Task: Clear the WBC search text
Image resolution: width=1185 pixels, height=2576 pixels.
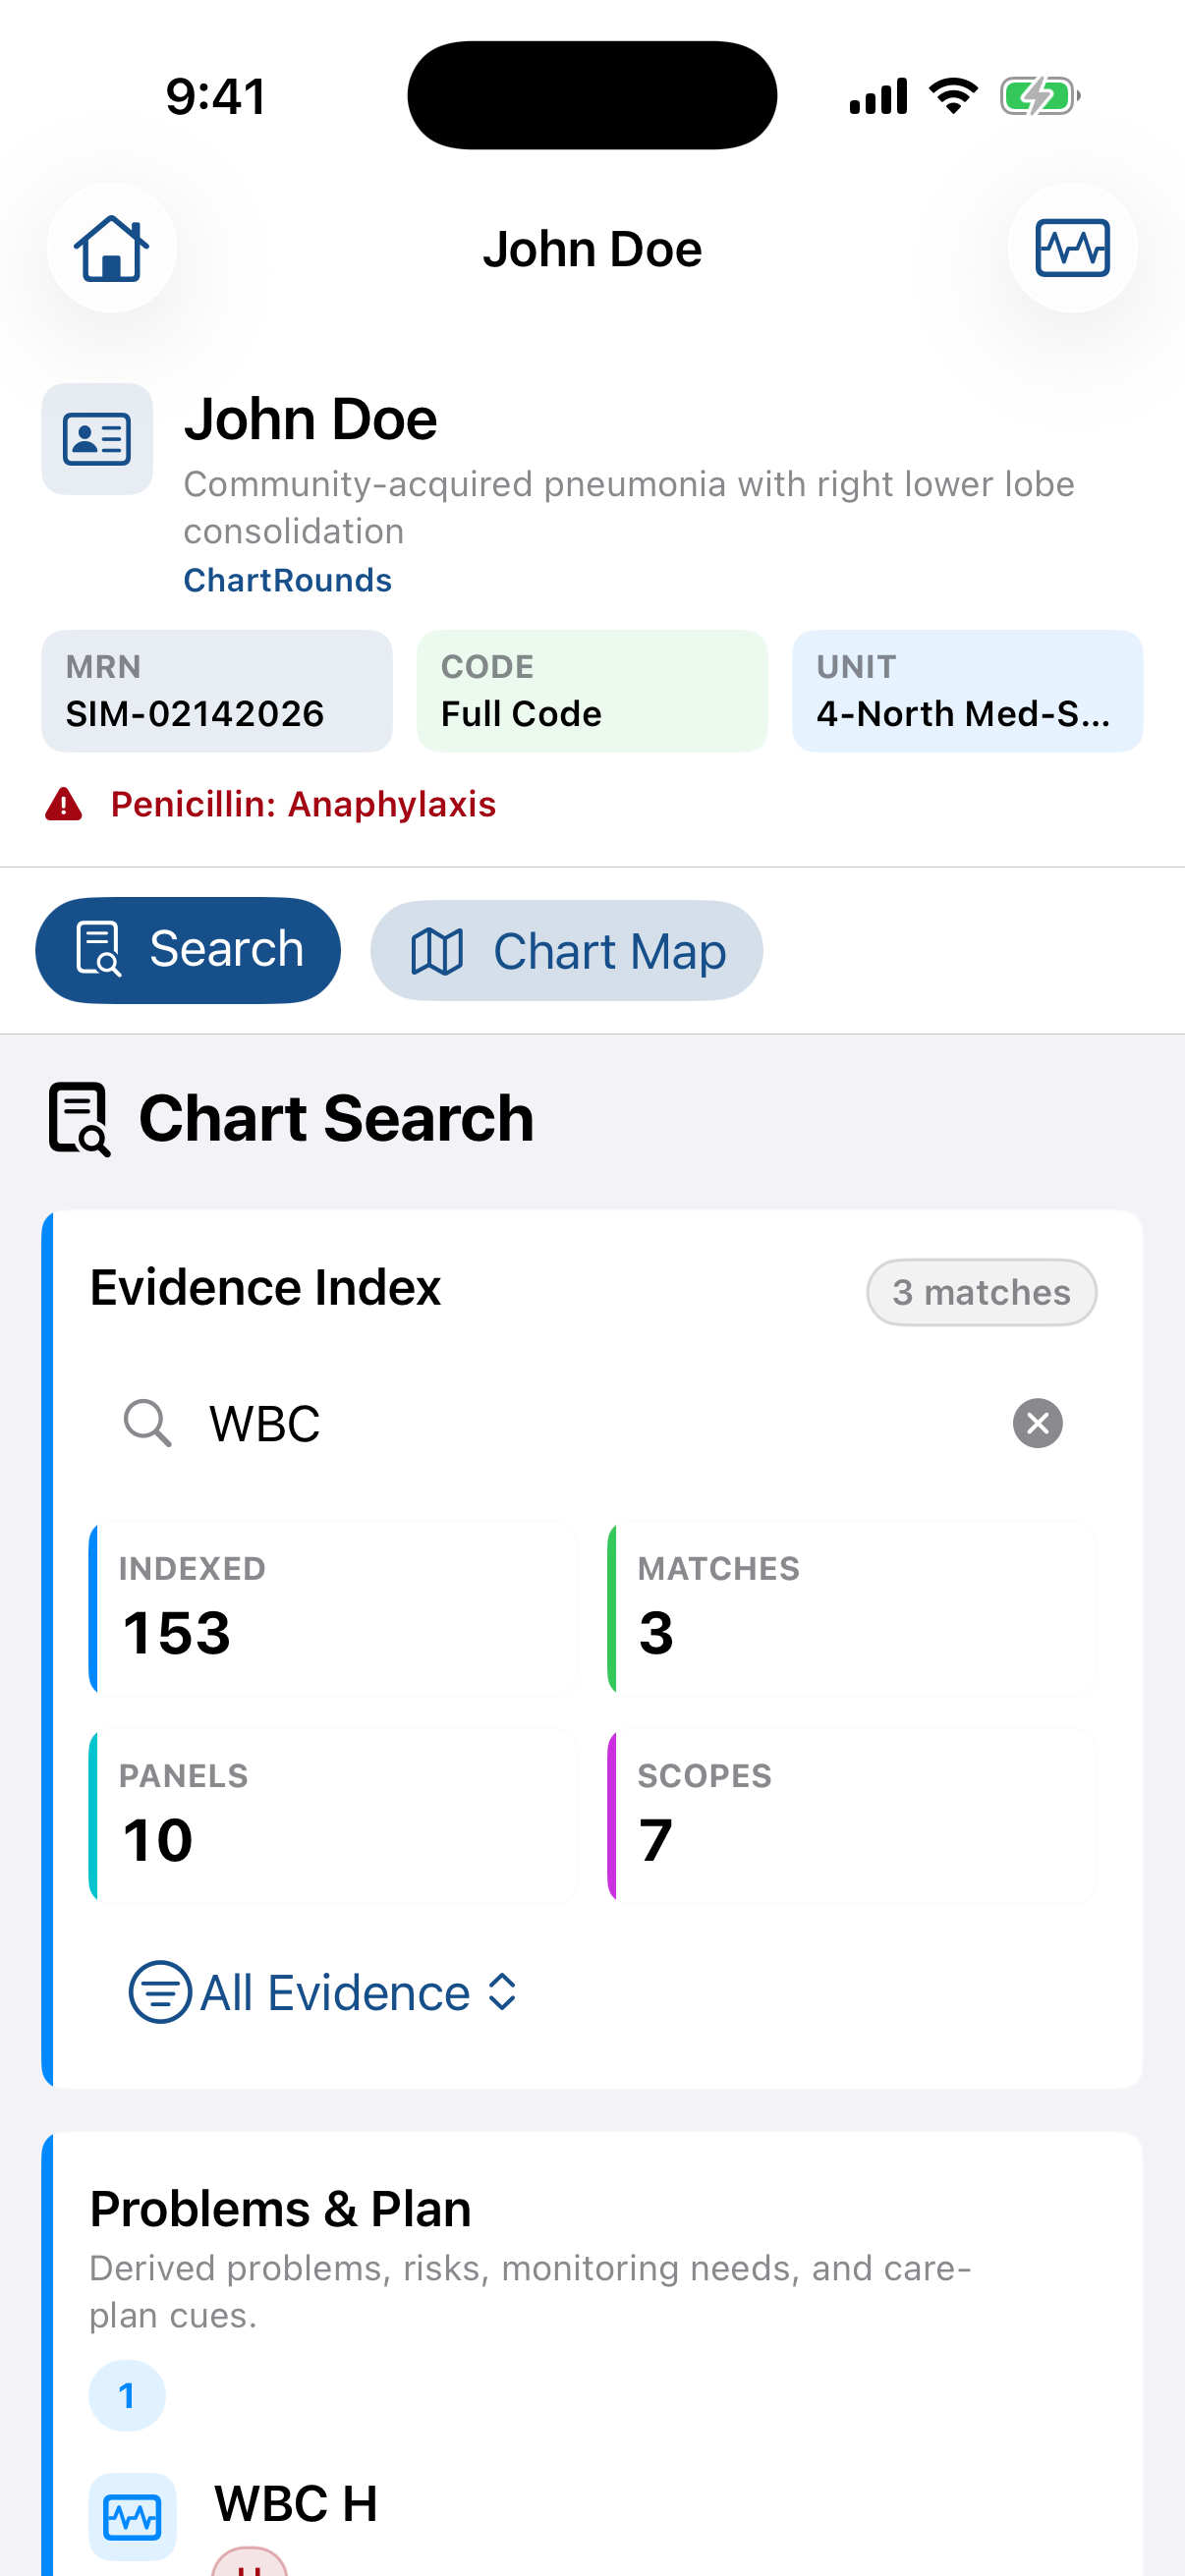Action: [1038, 1423]
